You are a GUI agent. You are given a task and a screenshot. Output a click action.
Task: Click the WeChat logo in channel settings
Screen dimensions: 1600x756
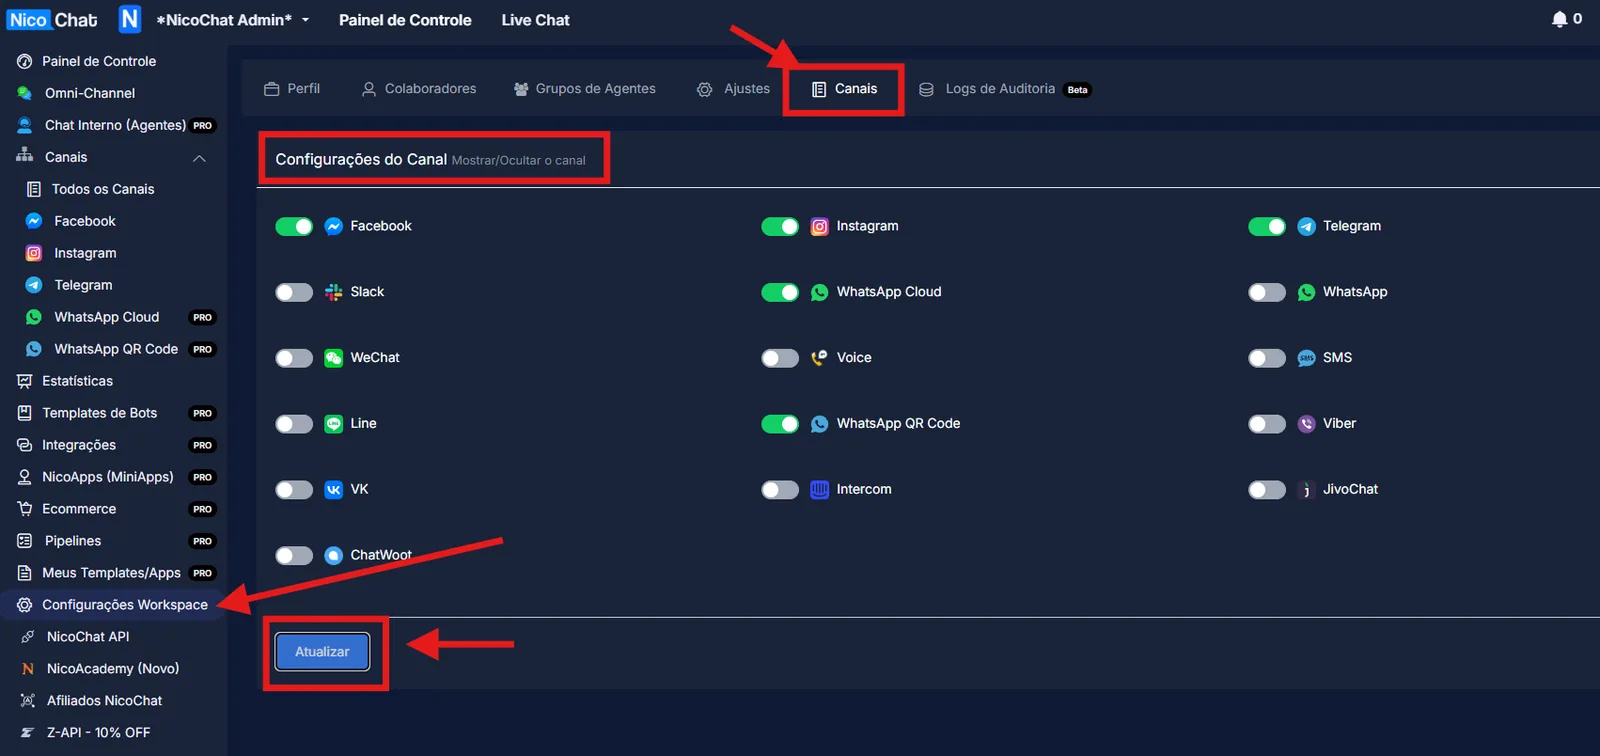pos(334,358)
